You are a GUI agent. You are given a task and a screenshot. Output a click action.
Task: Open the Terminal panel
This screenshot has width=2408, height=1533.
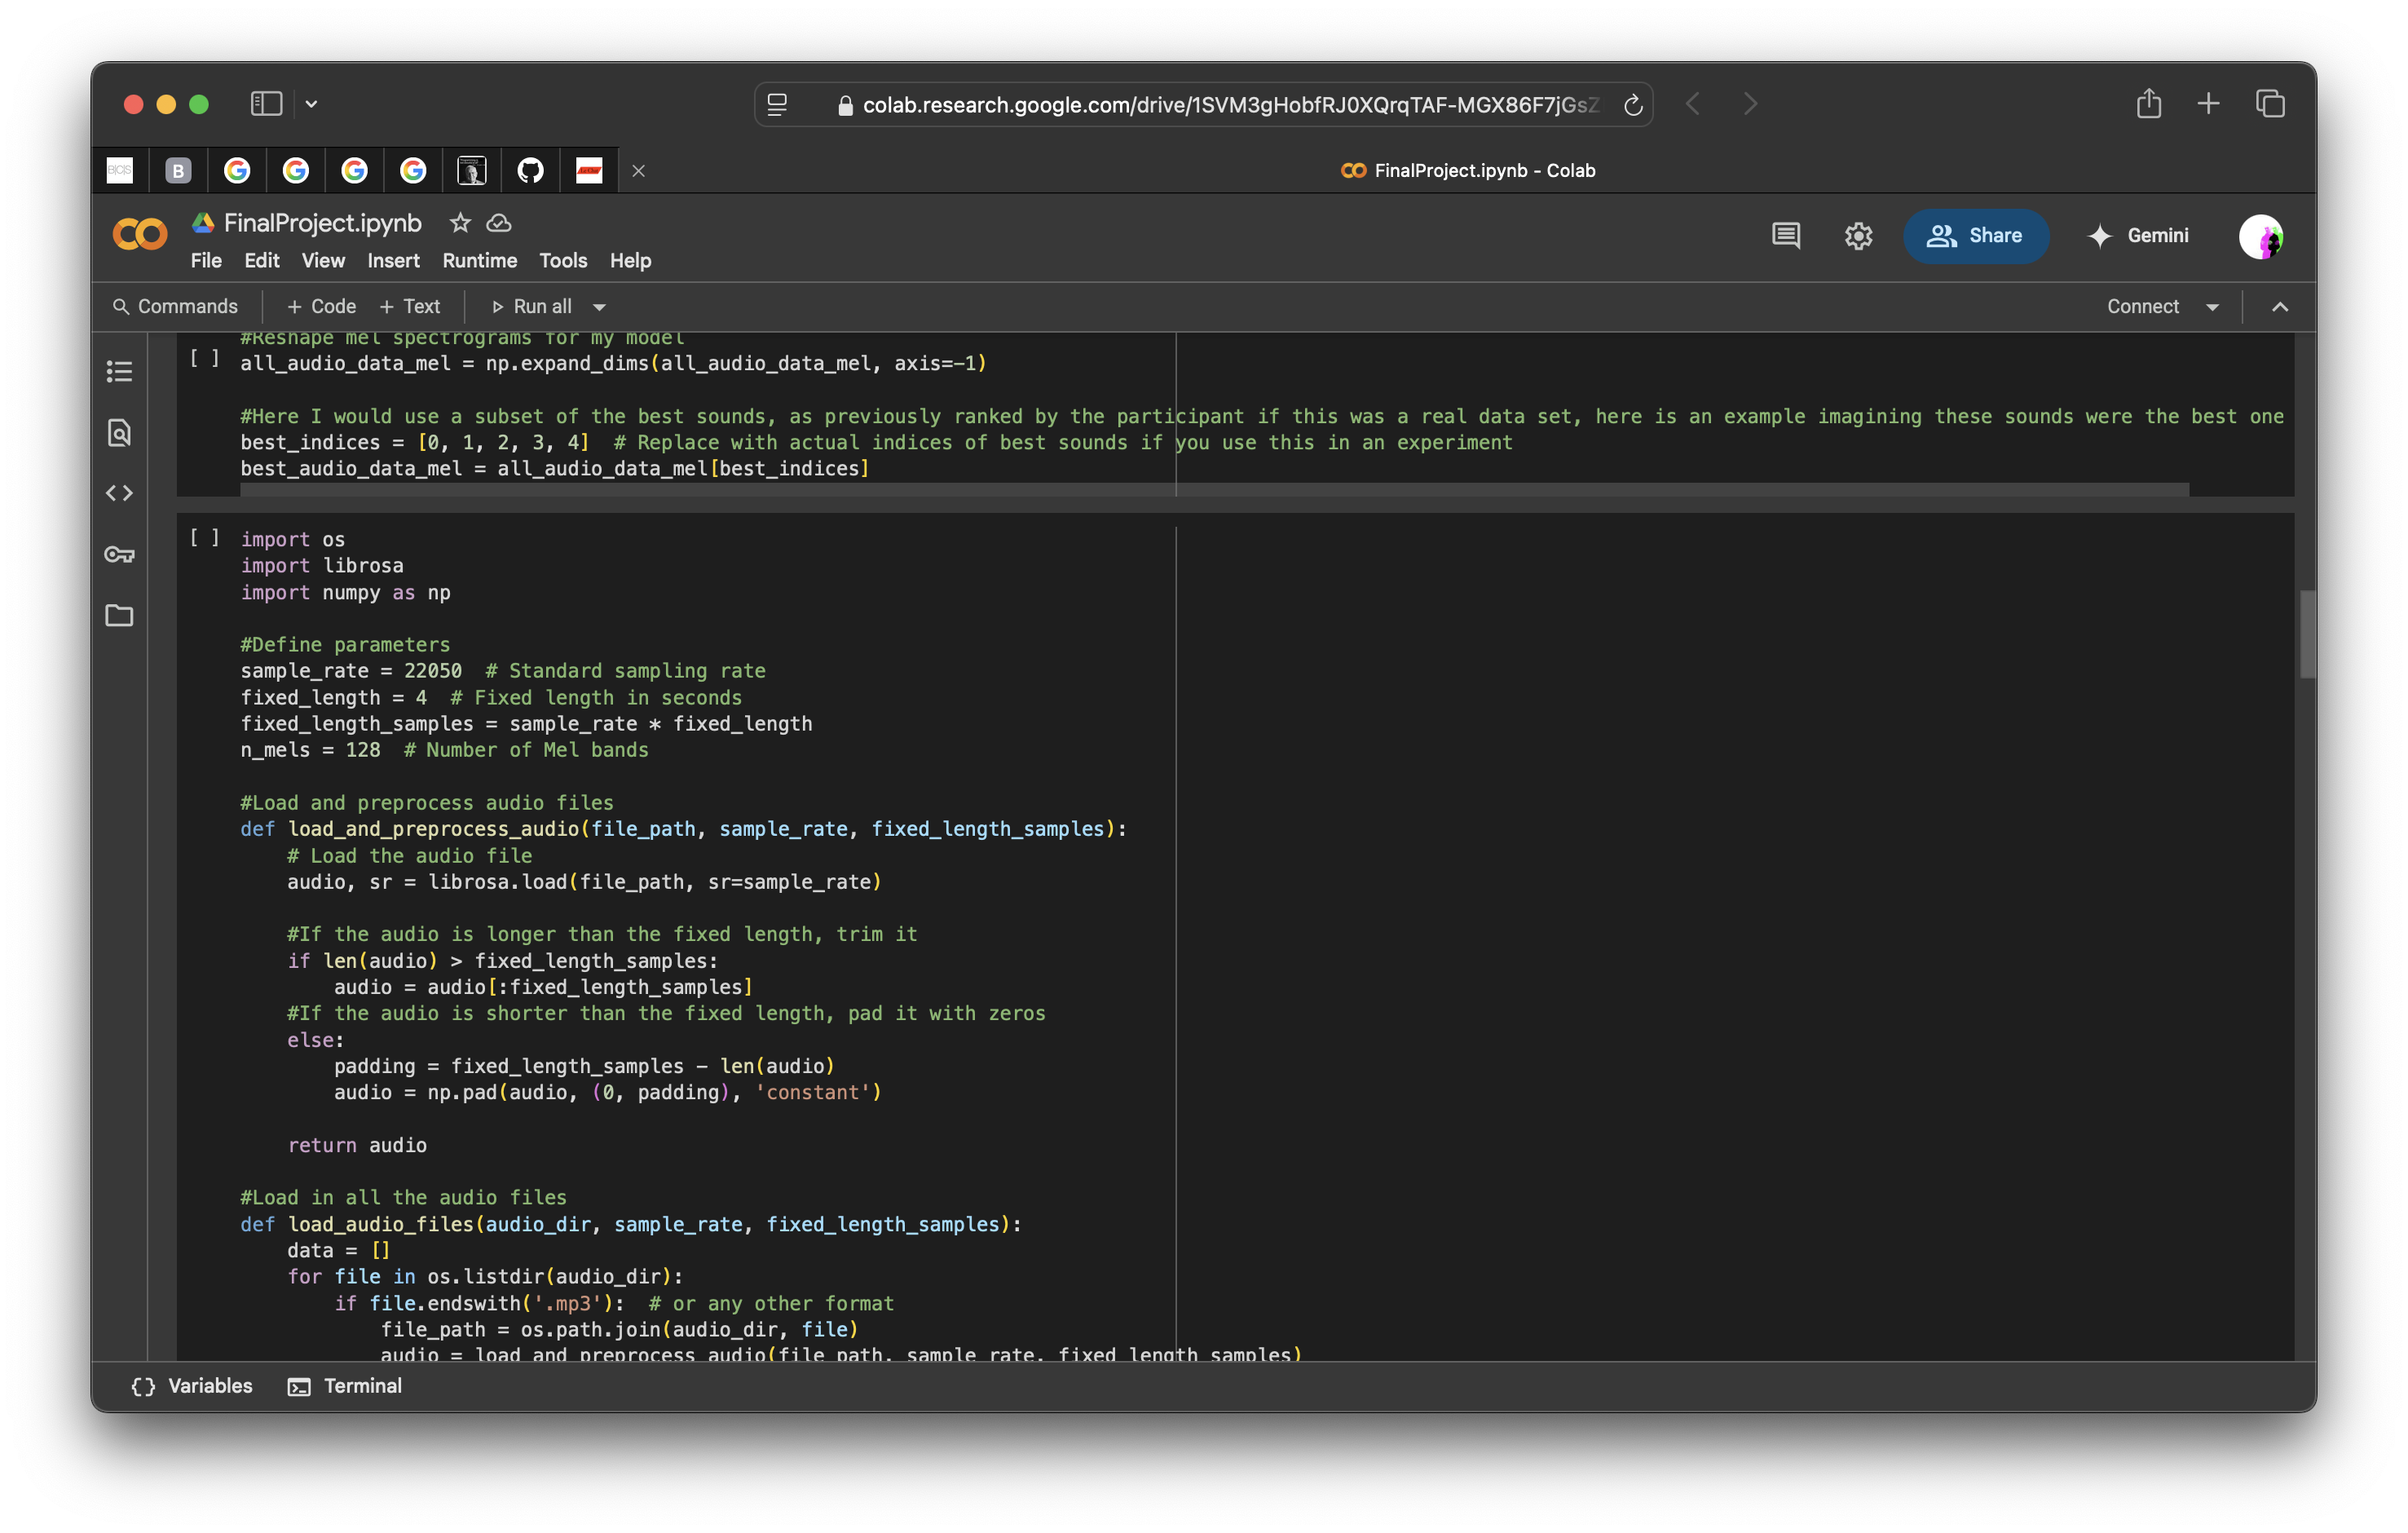(345, 1386)
